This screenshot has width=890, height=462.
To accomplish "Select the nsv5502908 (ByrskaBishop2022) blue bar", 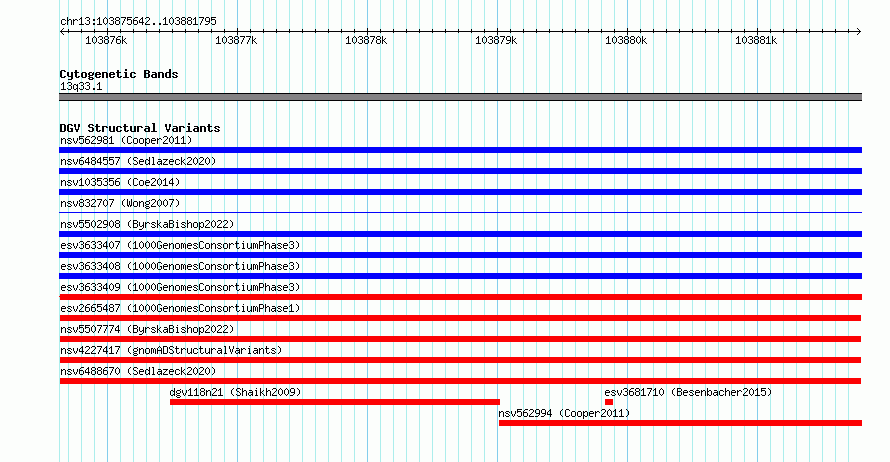I will pos(460,234).
